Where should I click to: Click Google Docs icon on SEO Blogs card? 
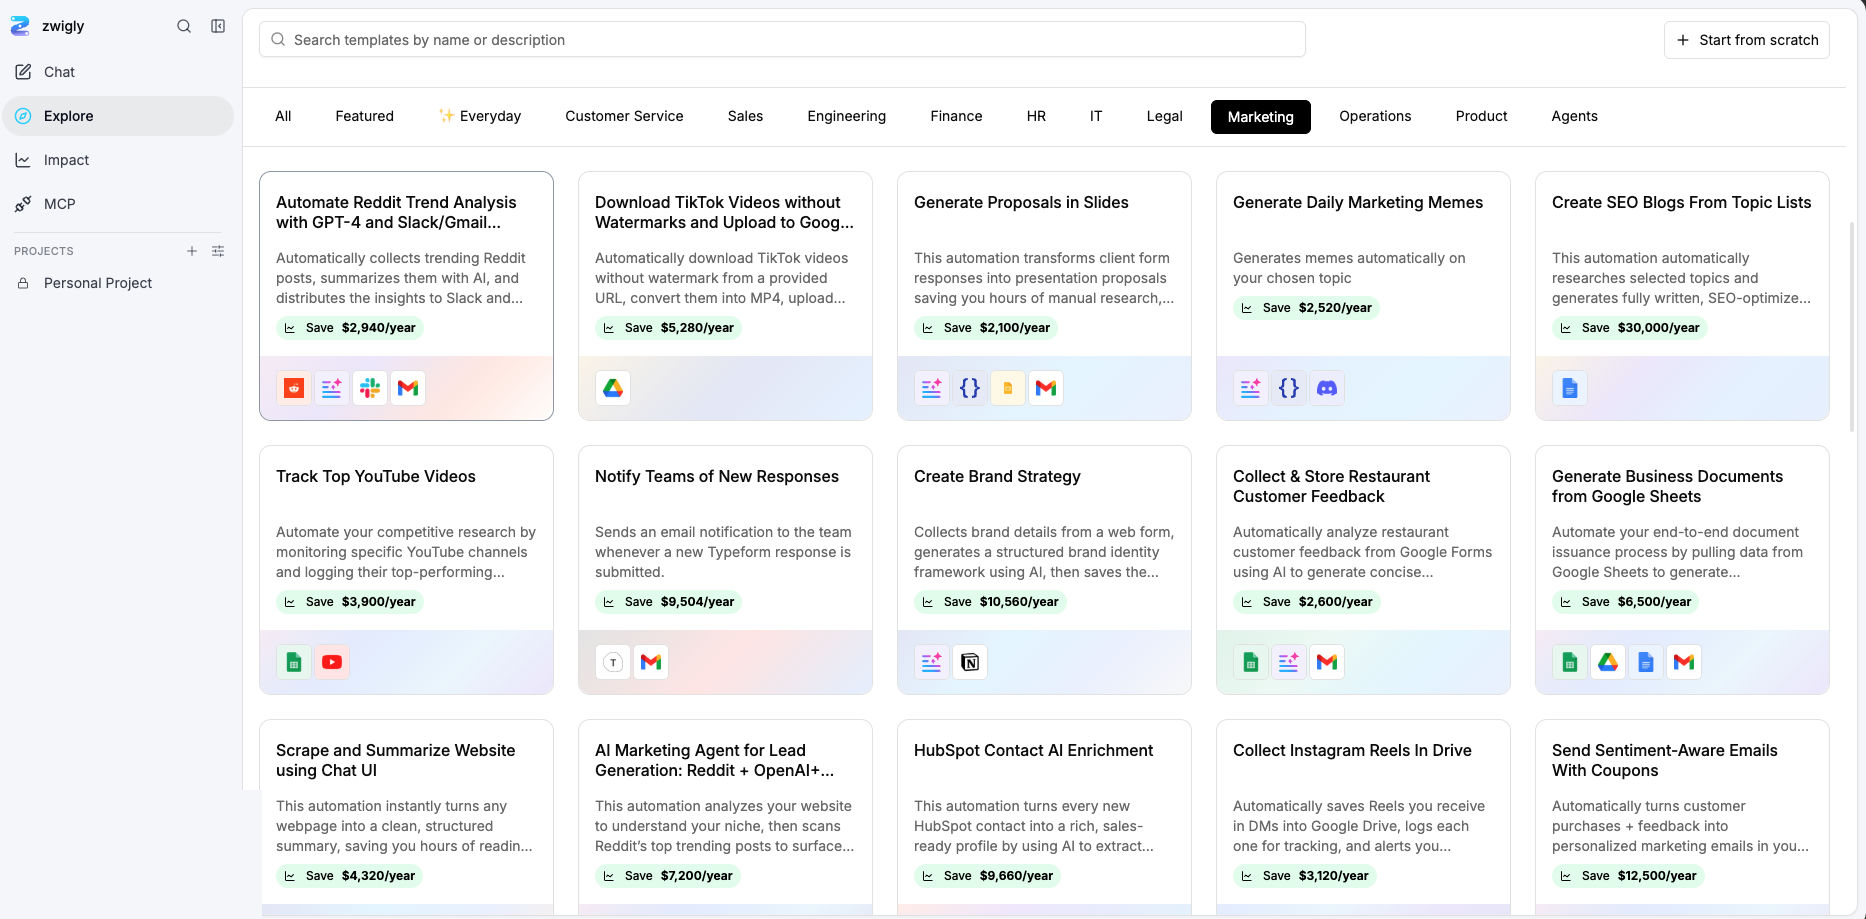click(x=1570, y=388)
